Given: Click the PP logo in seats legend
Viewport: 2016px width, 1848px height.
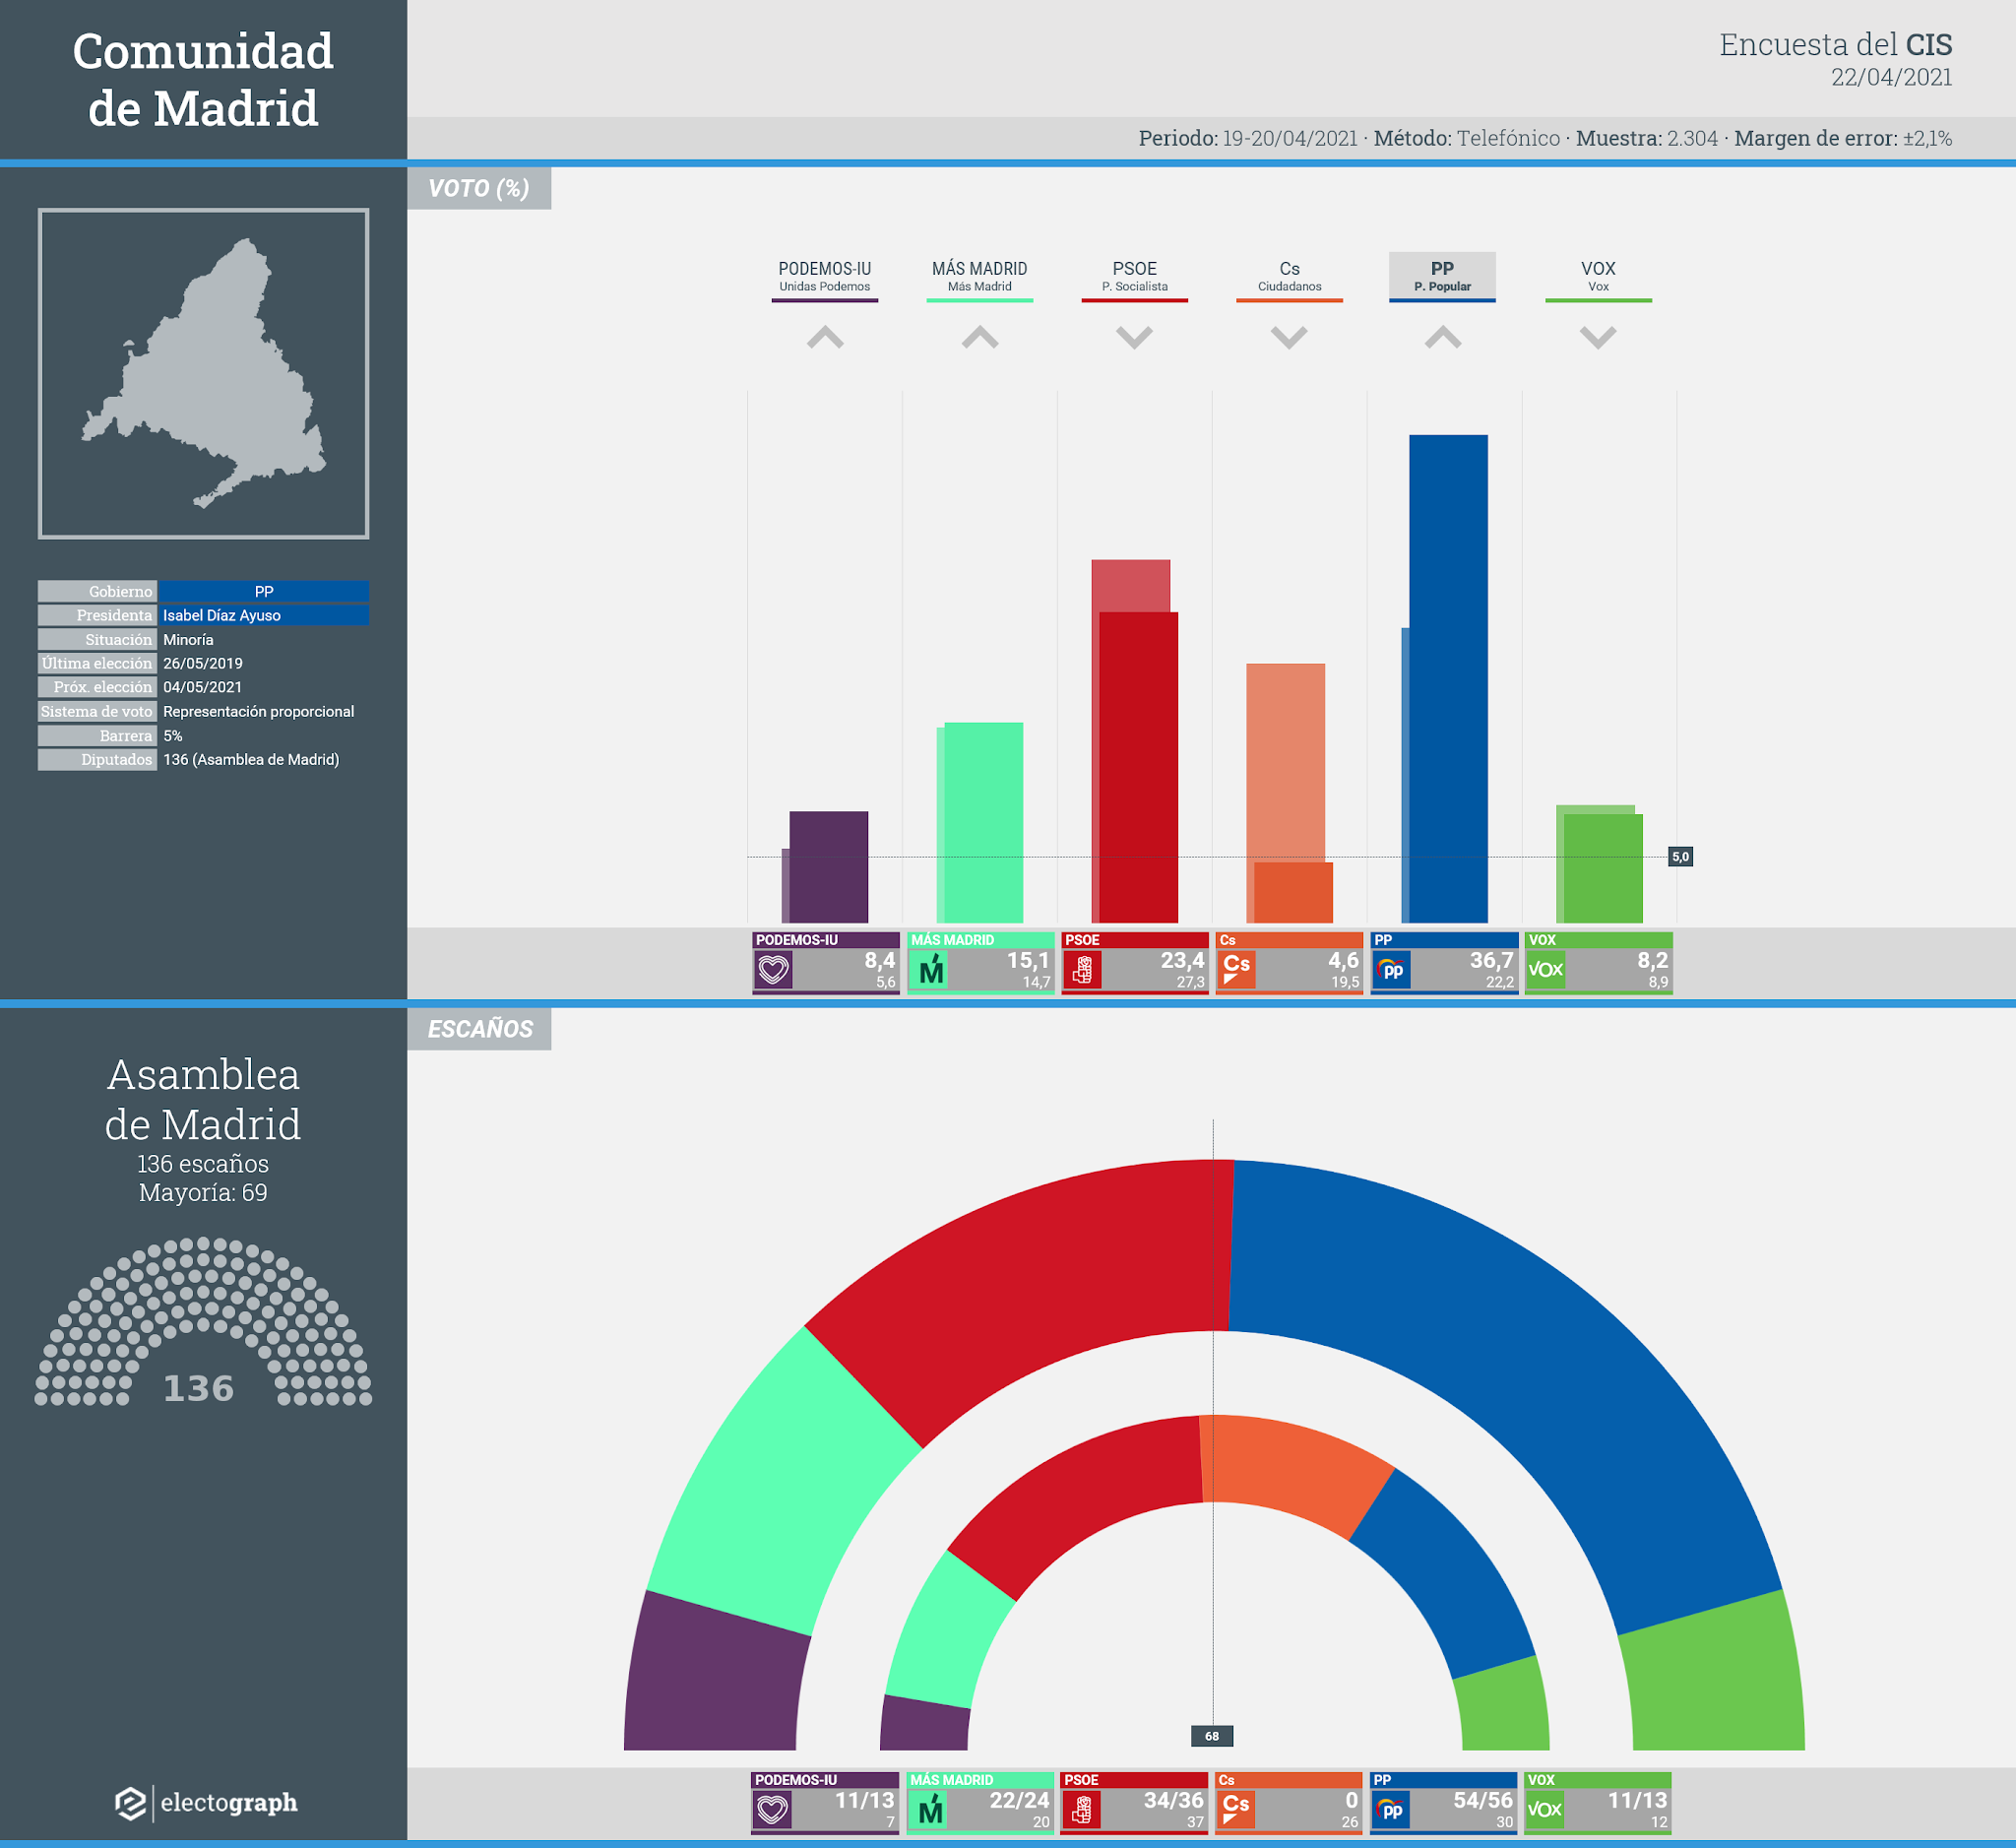Looking at the screenshot, I should click(x=1390, y=1809).
